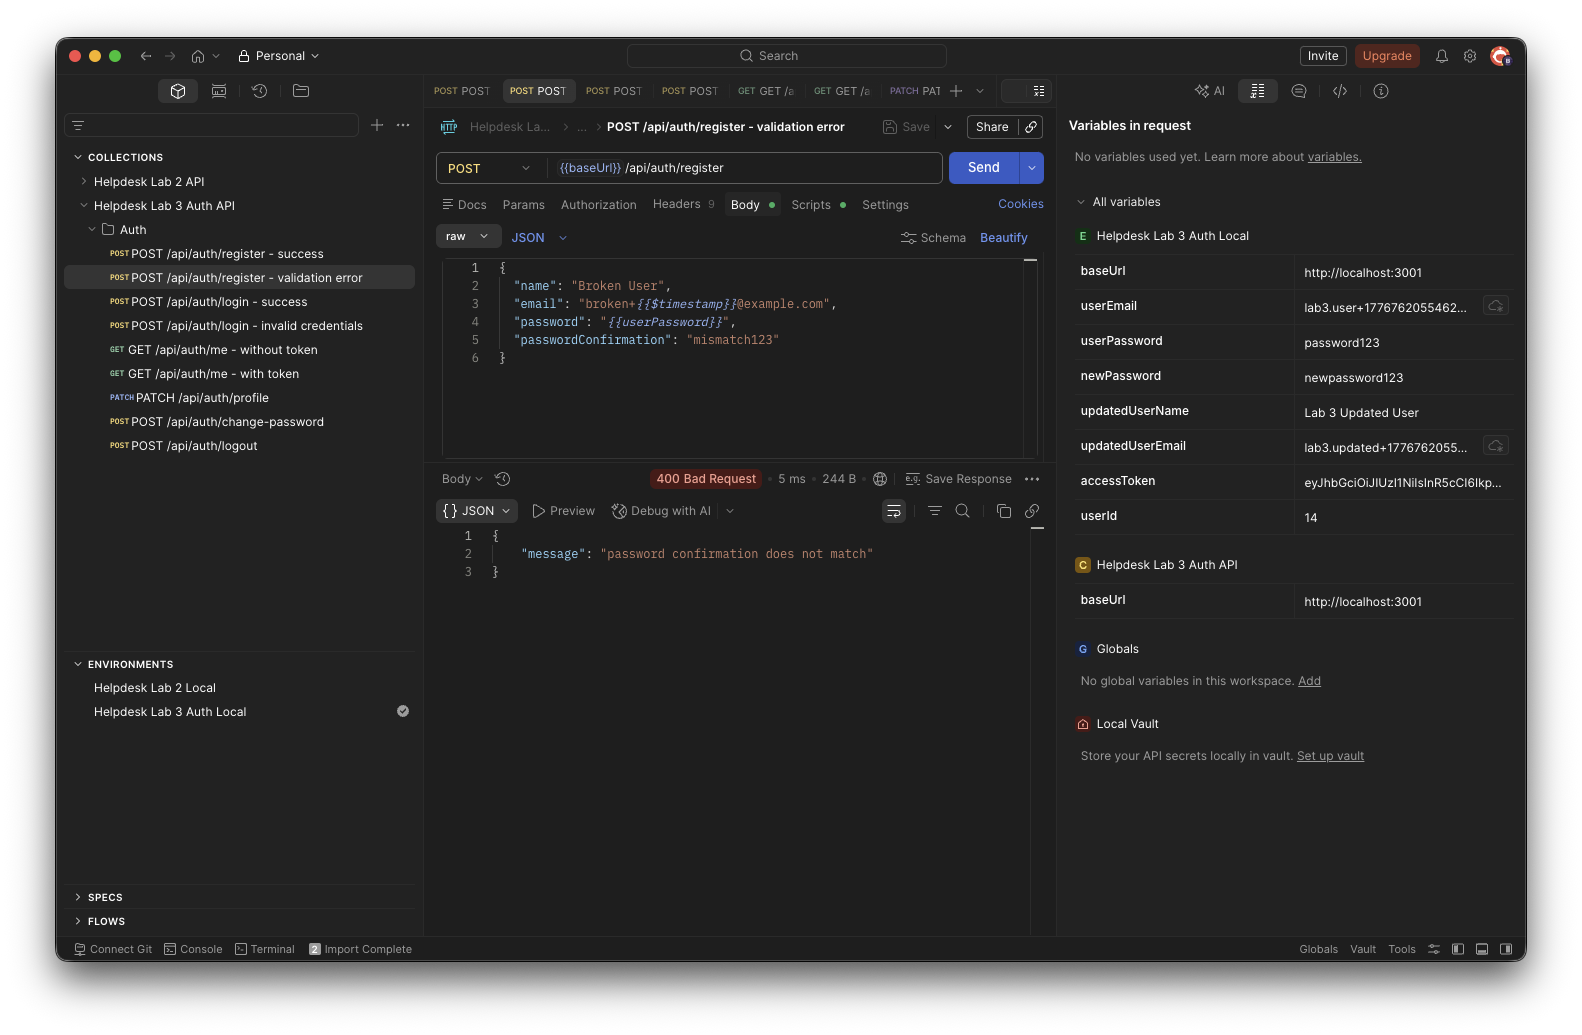Go back with the left arrow
The height and width of the screenshot is (1035, 1582).
pyautogui.click(x=146, y=56)
